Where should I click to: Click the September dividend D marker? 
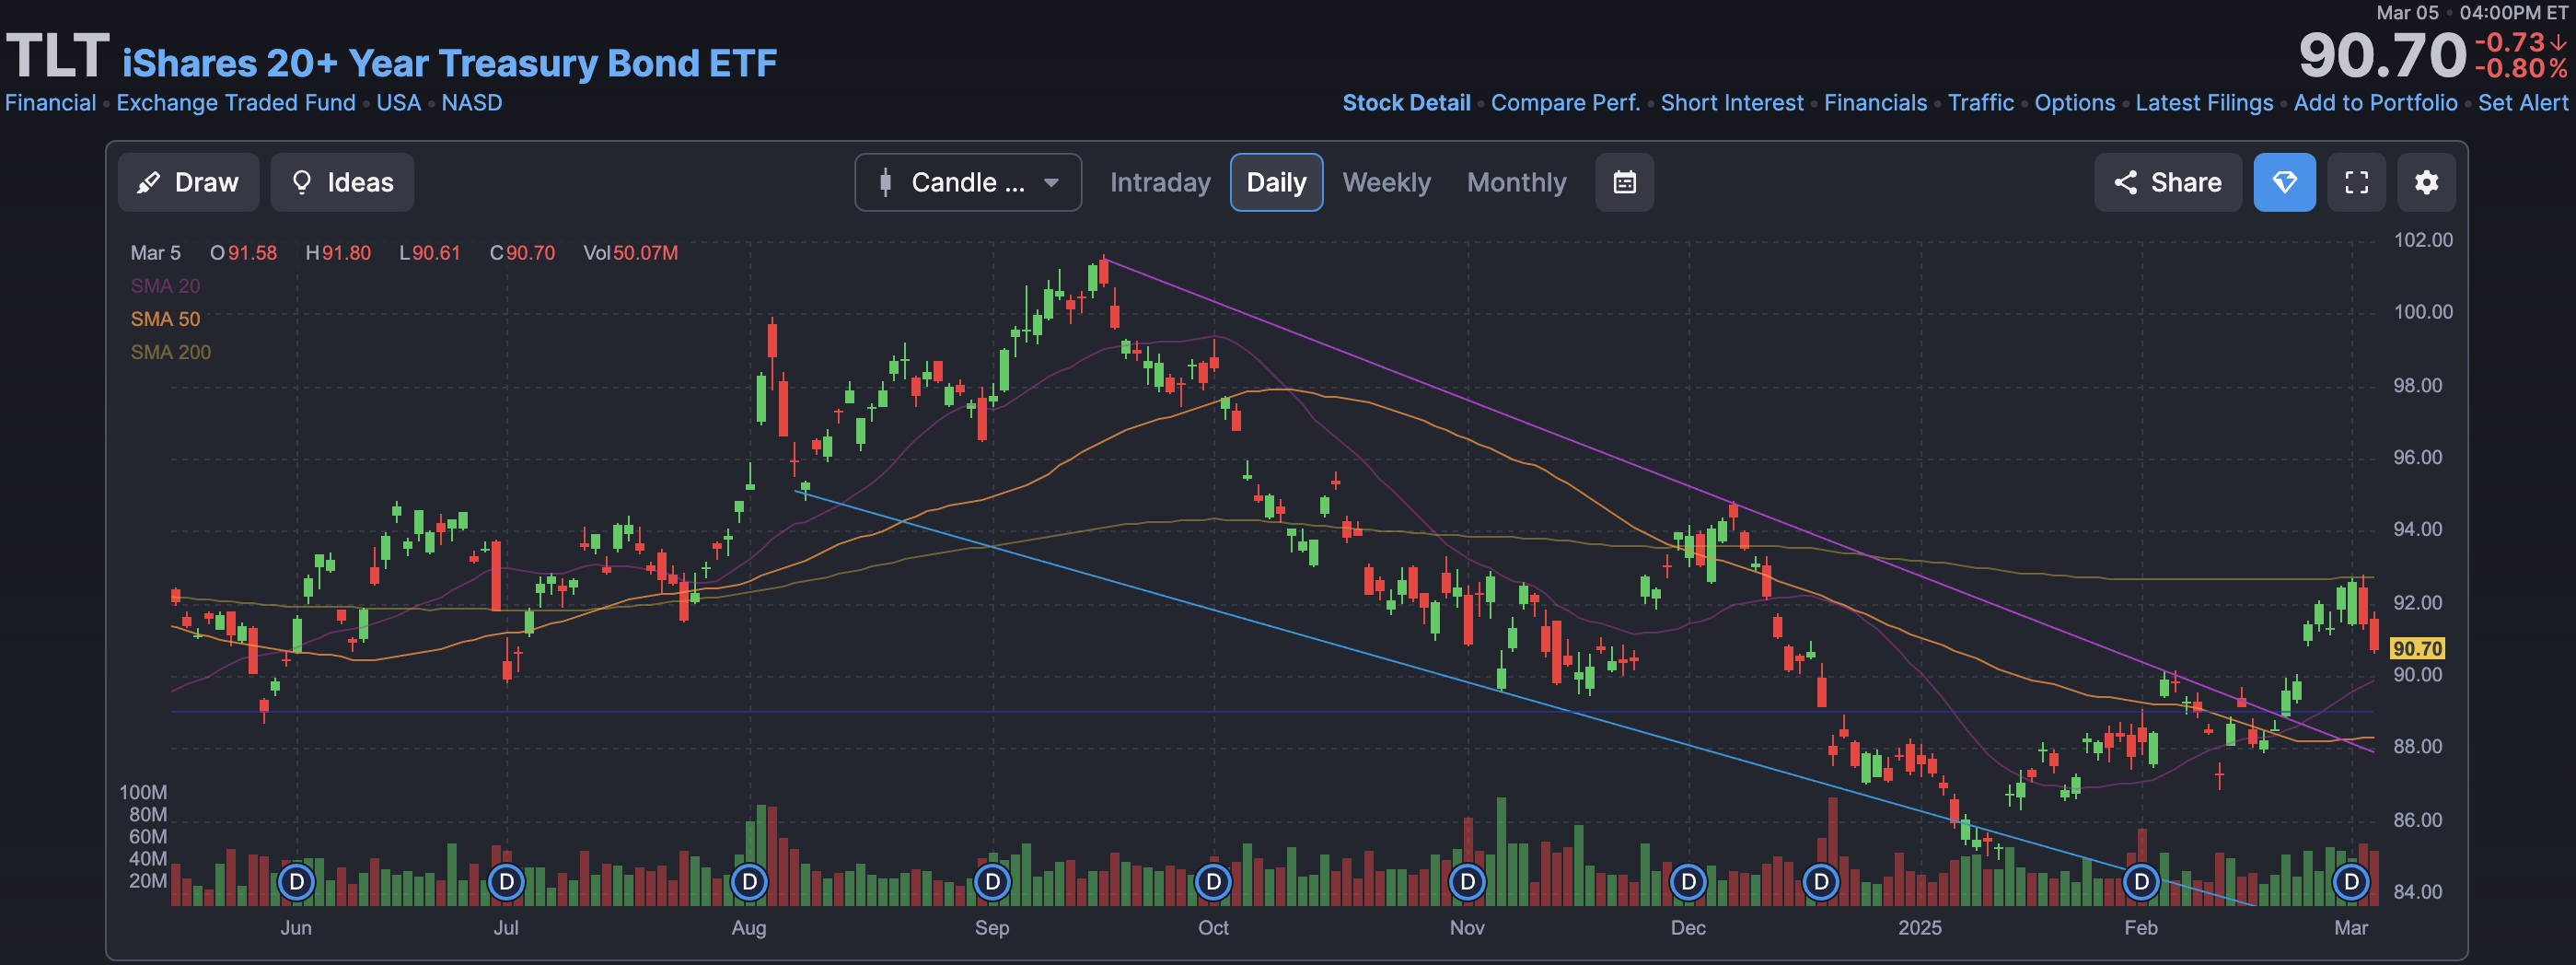coord(992,882)
